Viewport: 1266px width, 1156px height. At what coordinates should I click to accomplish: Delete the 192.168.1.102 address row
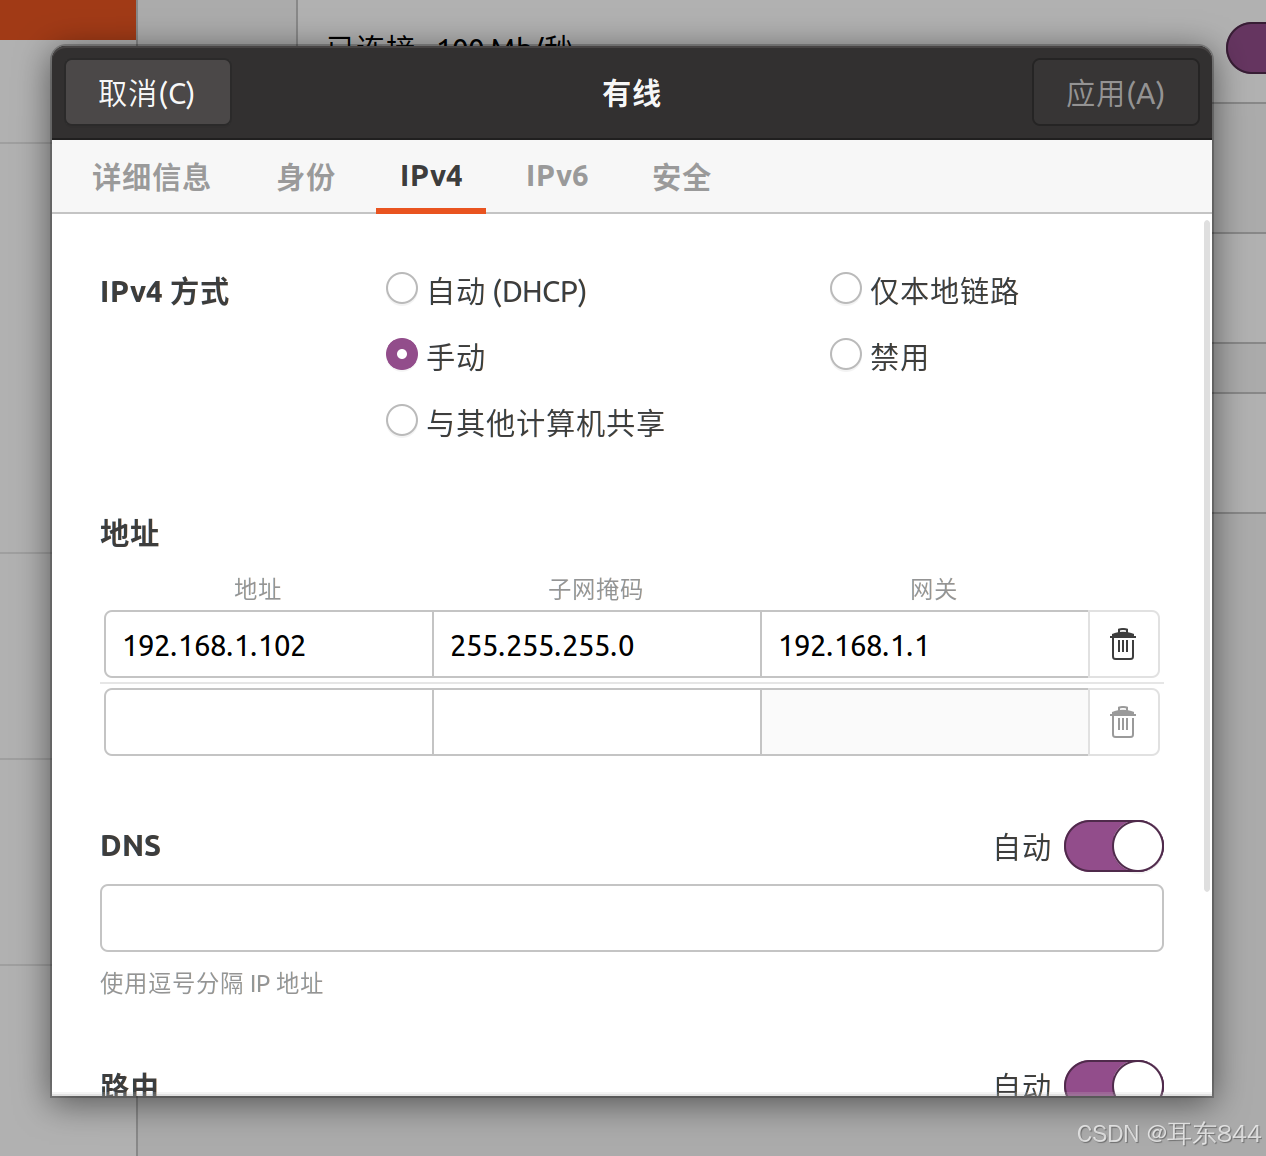pyautogui.click(x=1123, y=645)
